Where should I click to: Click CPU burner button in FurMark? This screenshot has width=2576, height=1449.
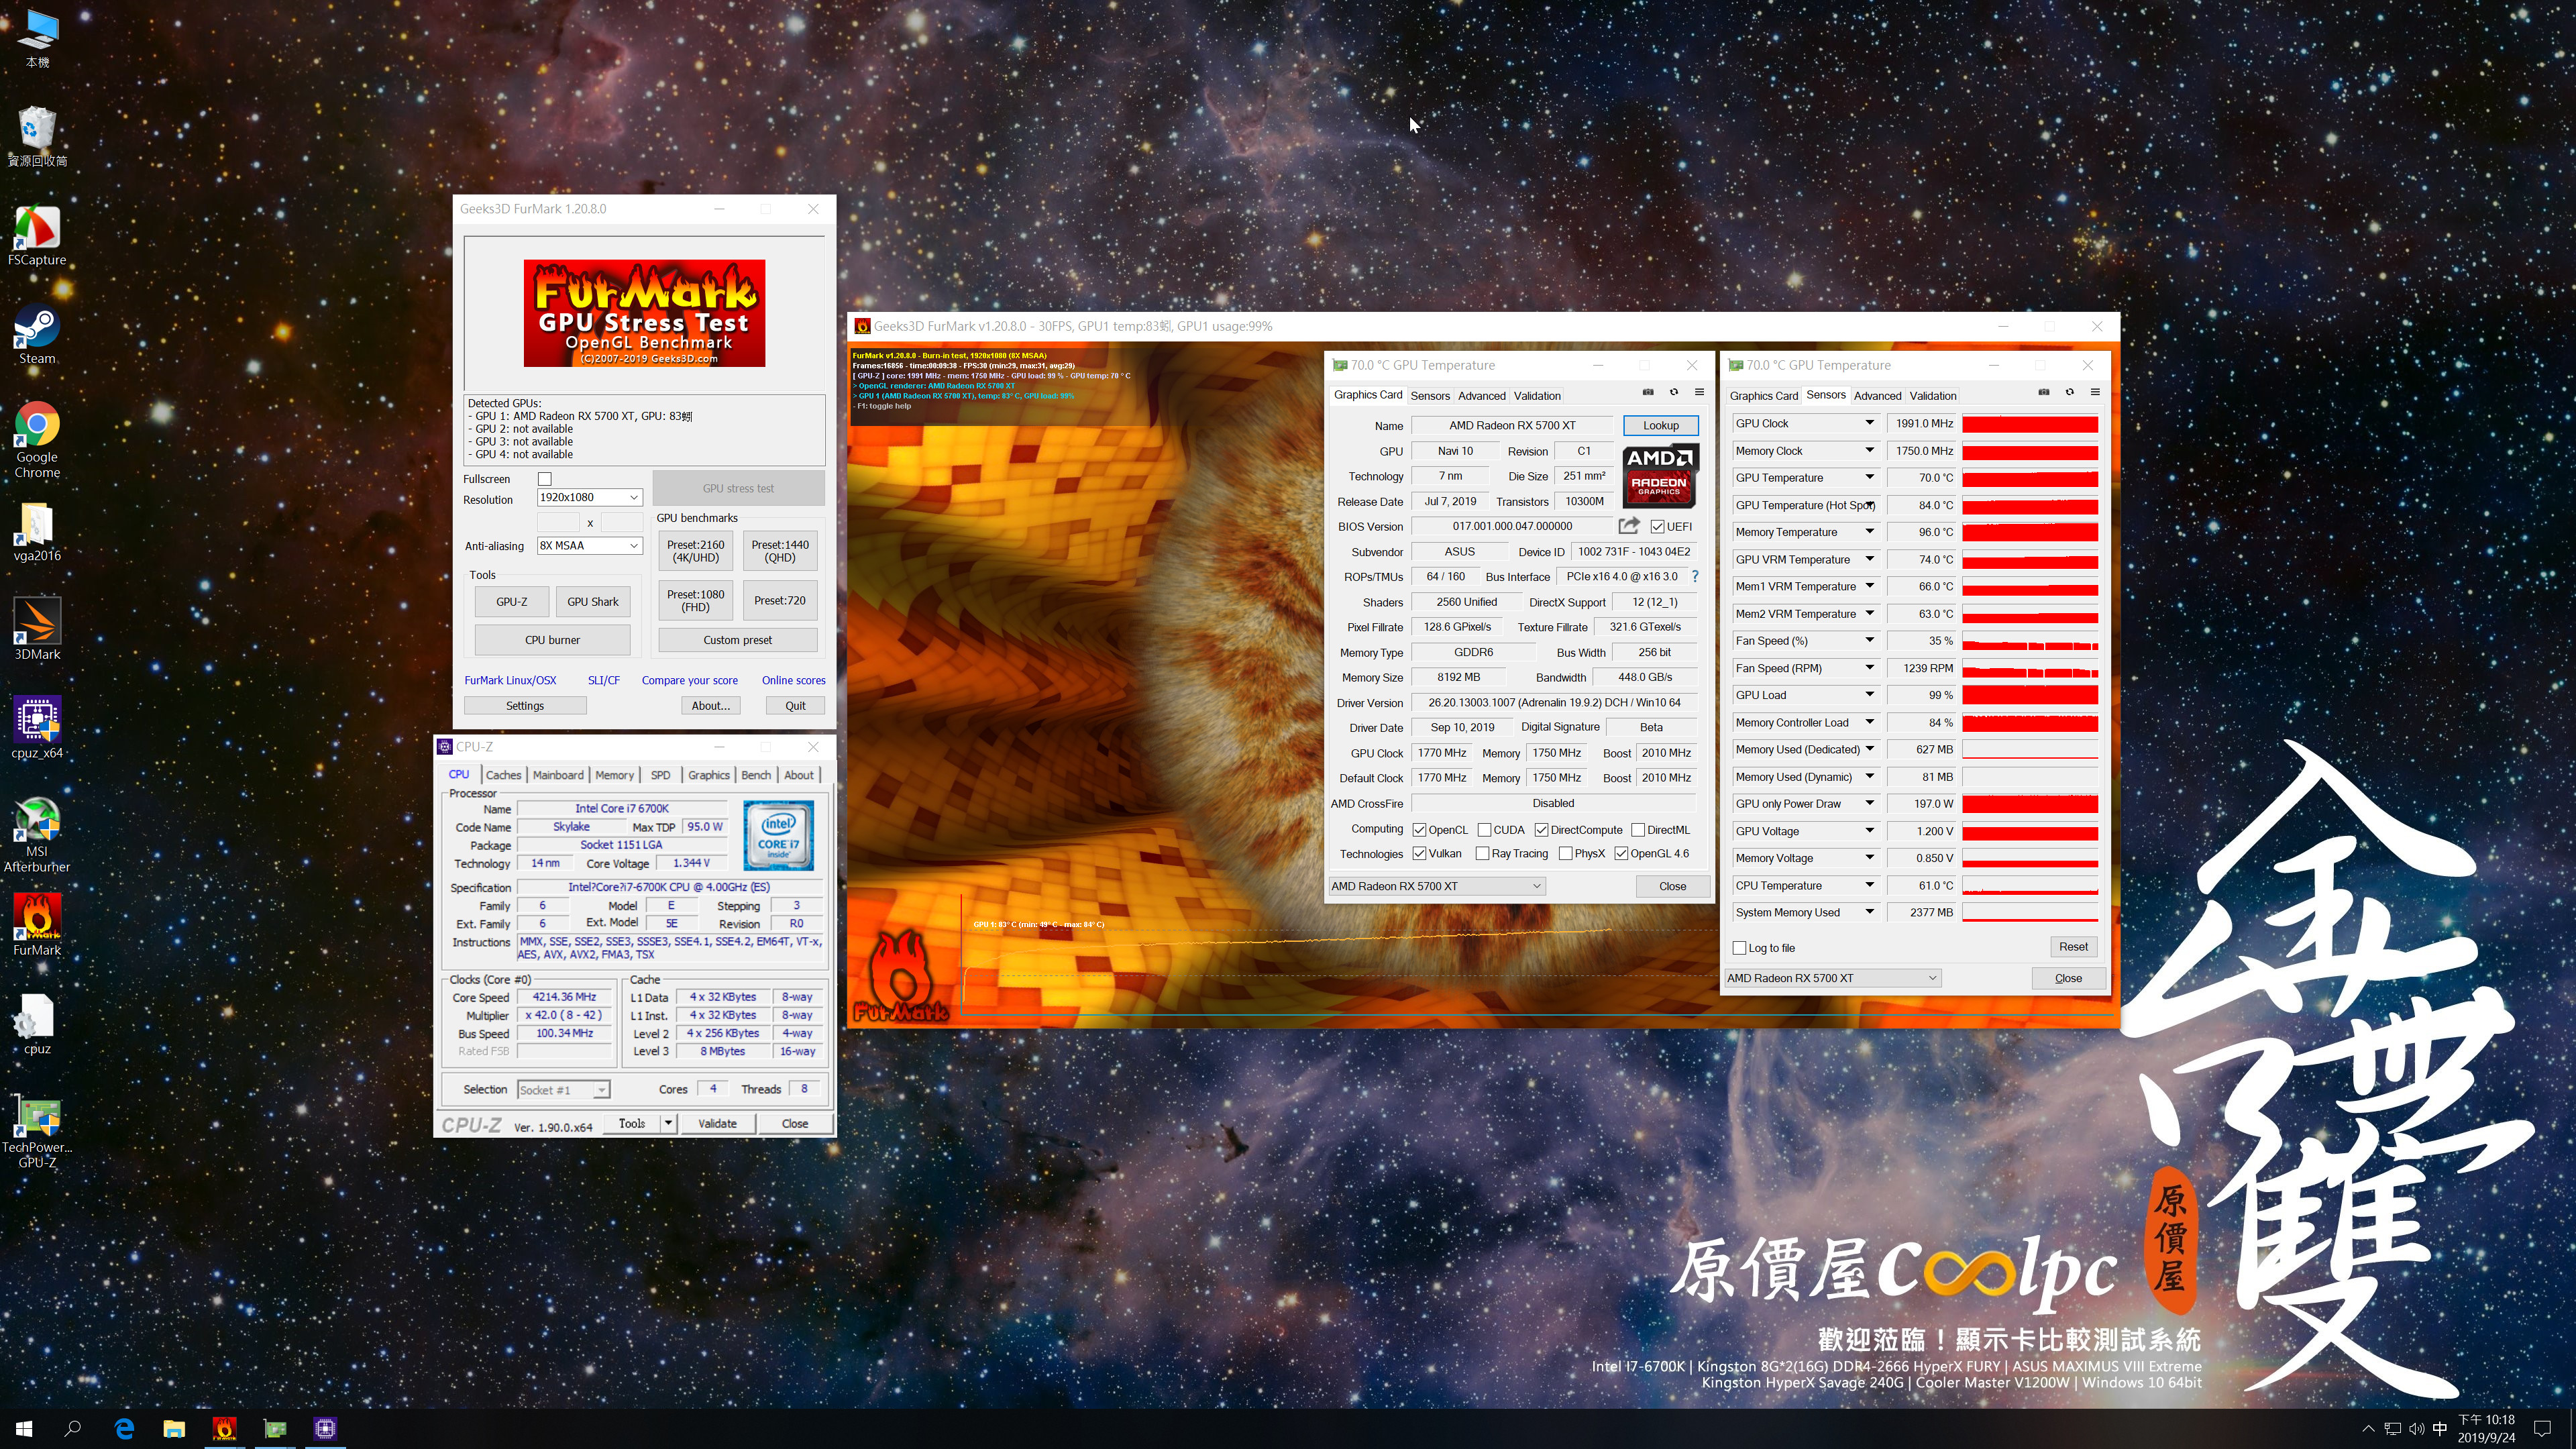pyautogui.click(x=552, y=640)
